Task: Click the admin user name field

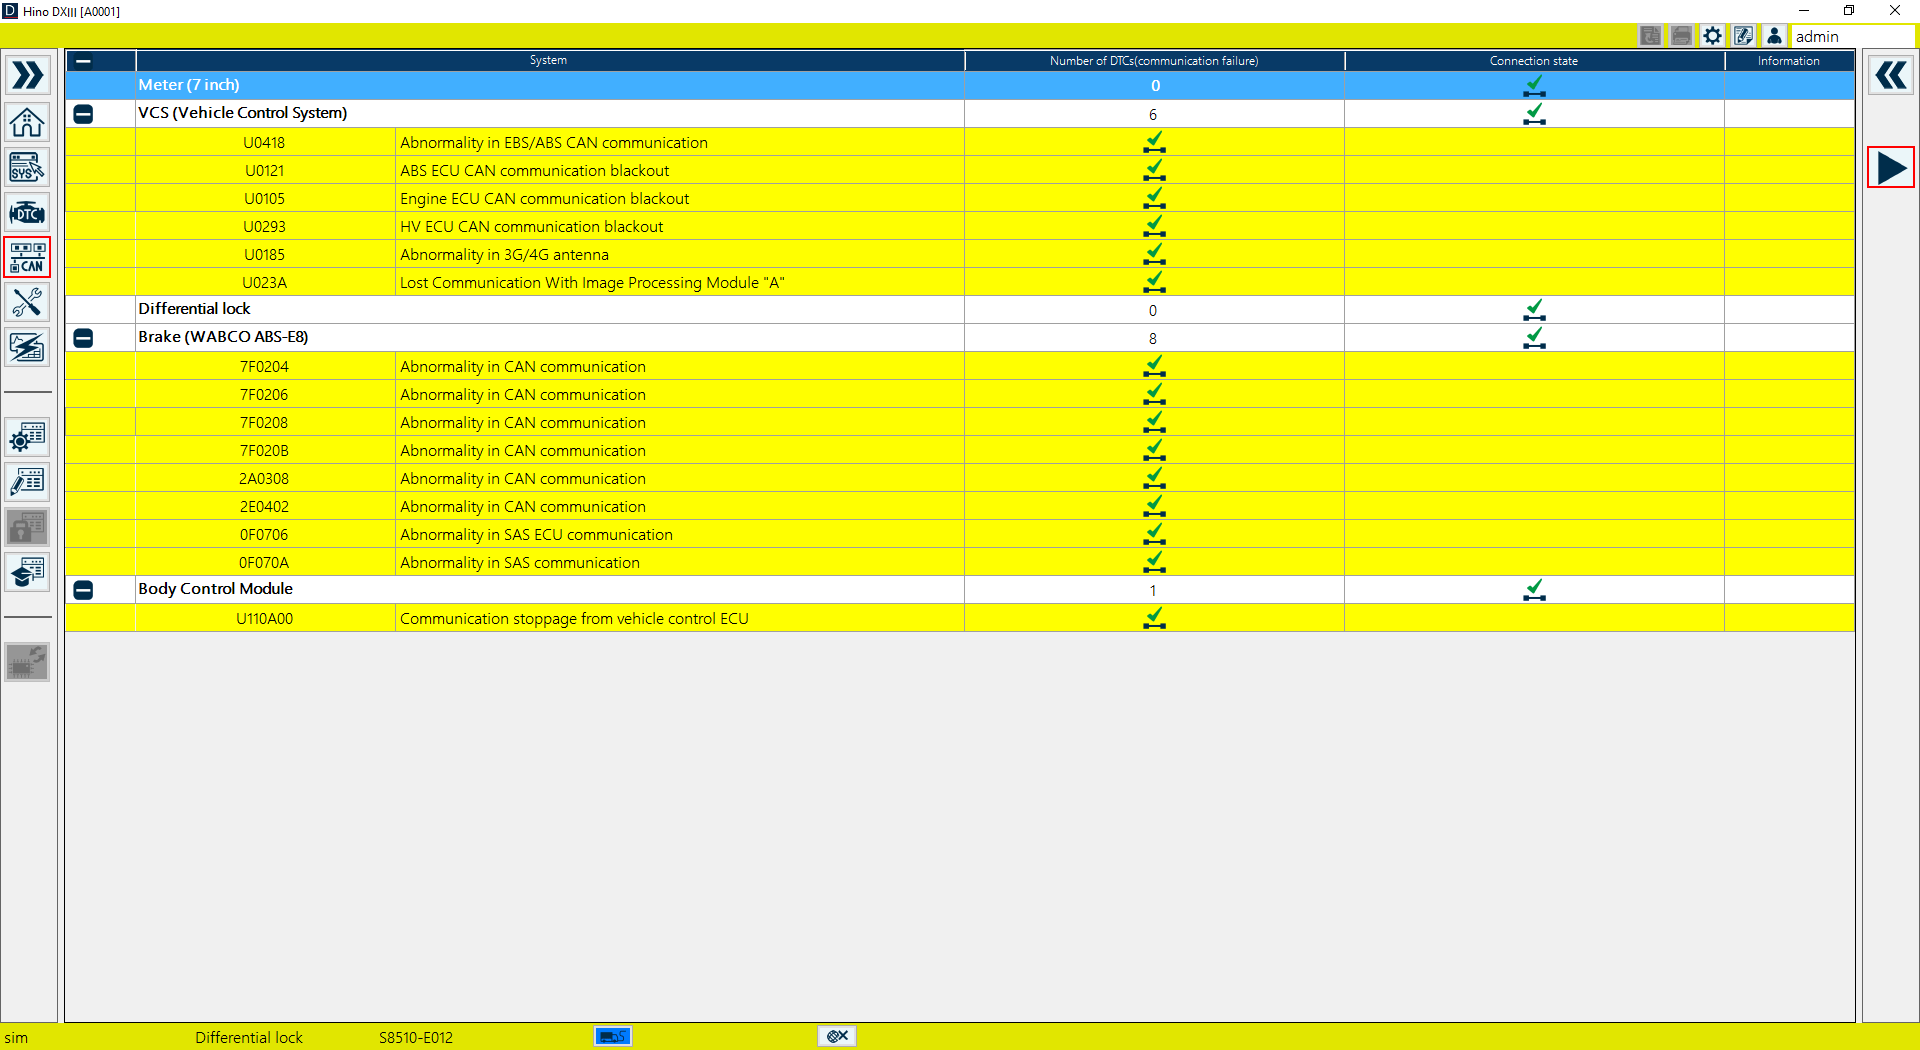Action: tap(1850, 36)
